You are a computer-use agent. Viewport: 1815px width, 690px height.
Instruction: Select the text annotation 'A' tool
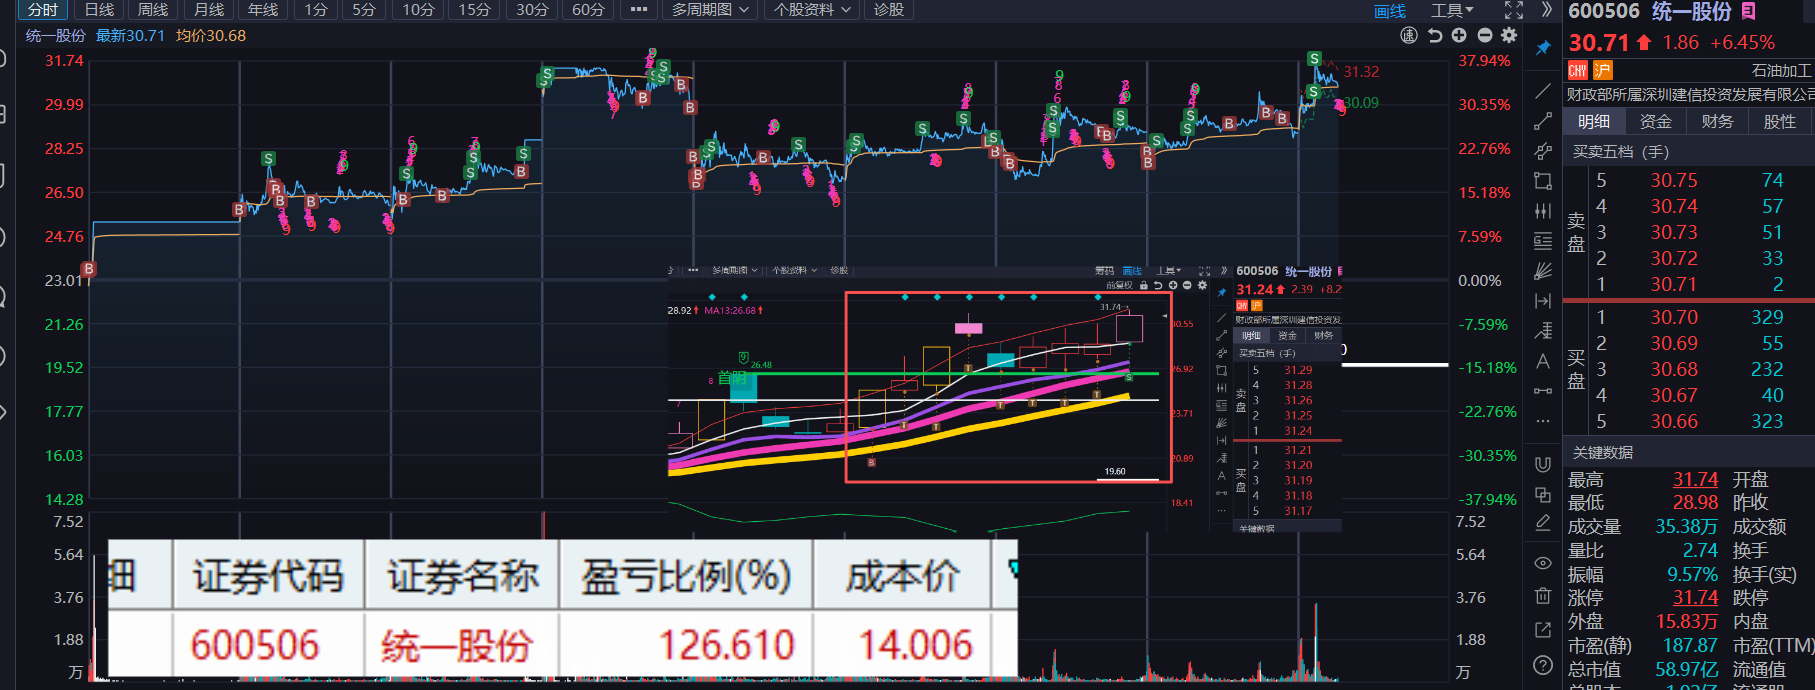1543,361
